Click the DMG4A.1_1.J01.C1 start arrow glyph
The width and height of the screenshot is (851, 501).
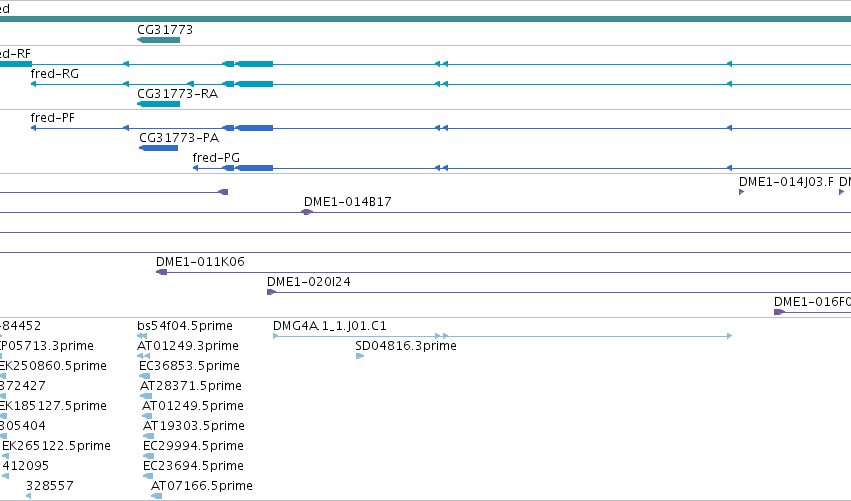click(x=275, y=335)
